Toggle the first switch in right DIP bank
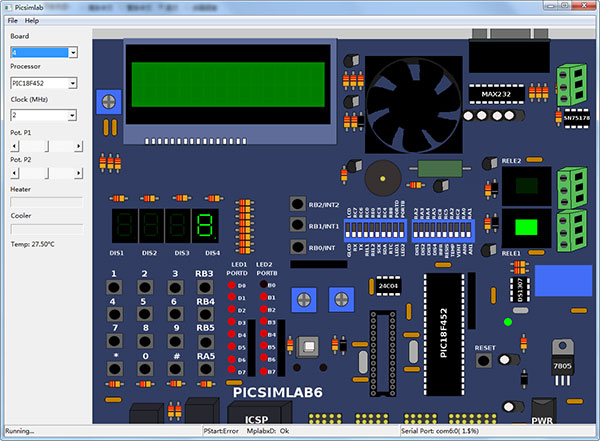 click(x=416, y=230)
